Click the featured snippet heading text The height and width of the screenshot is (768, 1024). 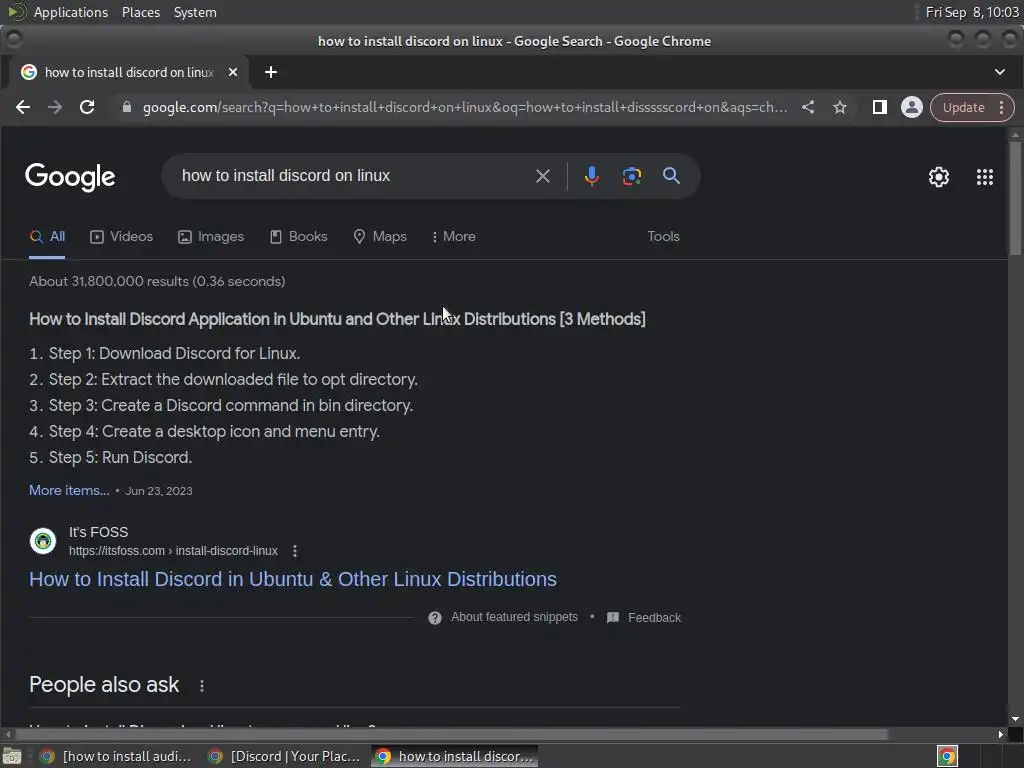coord(337,319)
